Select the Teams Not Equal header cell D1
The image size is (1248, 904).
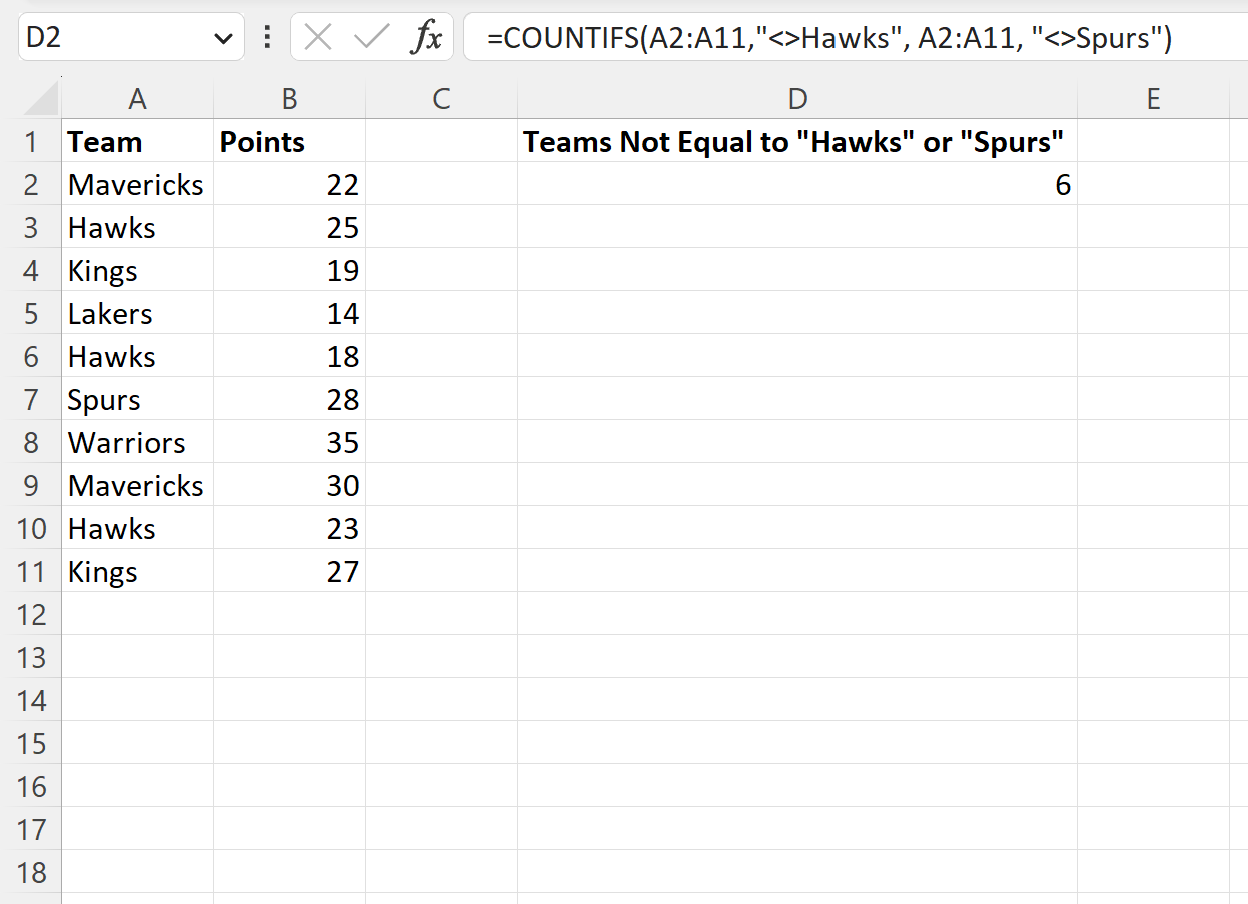(x=796, y=141)
